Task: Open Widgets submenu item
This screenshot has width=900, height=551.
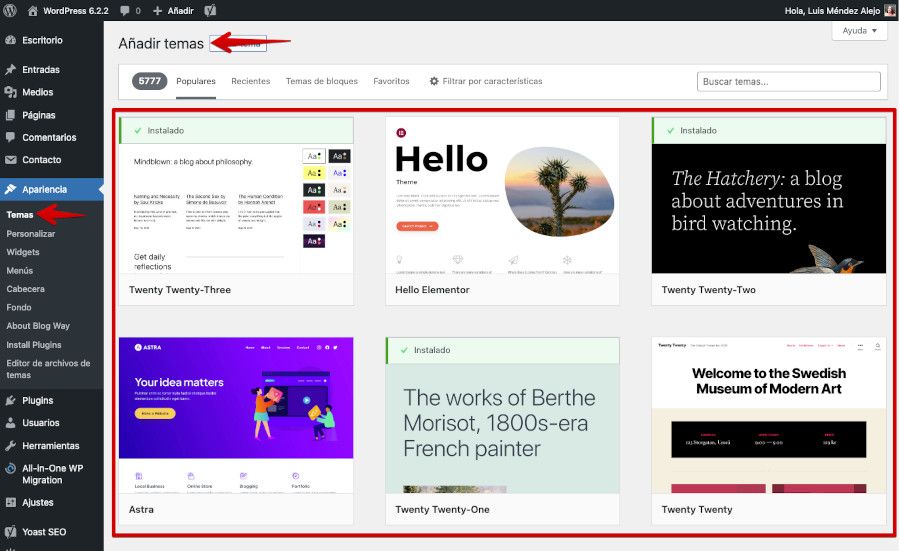Action: click(23, 252)
